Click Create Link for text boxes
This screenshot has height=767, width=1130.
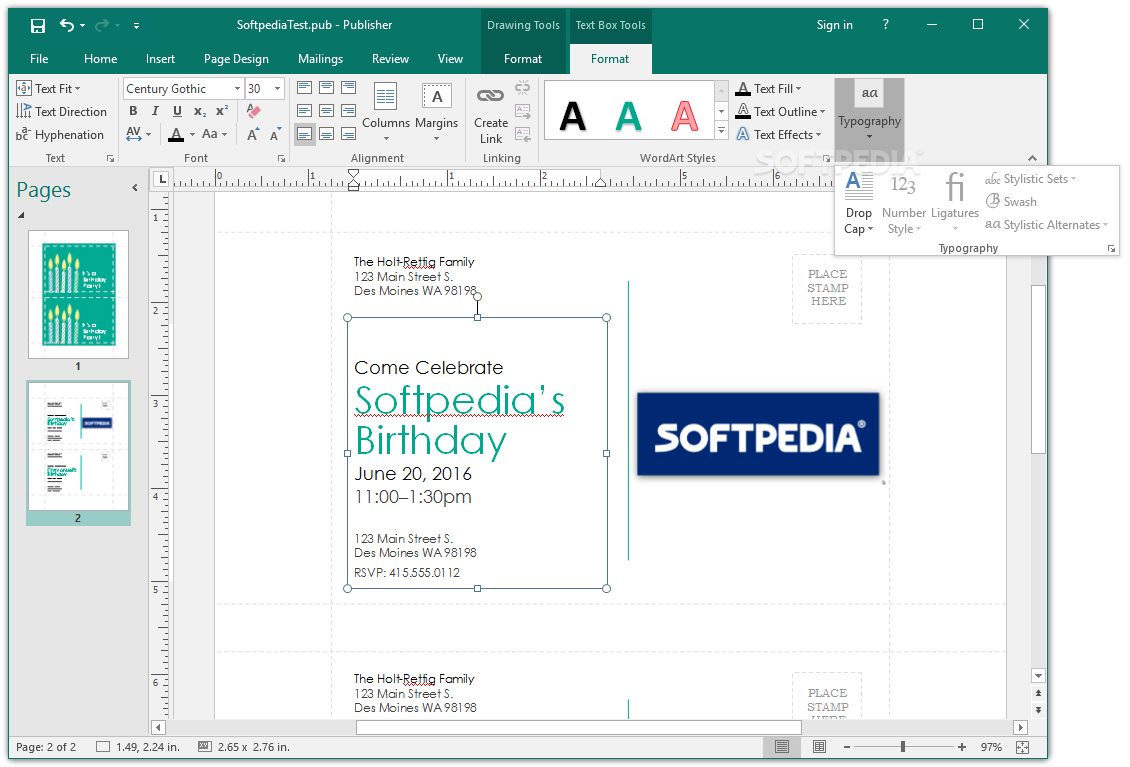[491, 115]
